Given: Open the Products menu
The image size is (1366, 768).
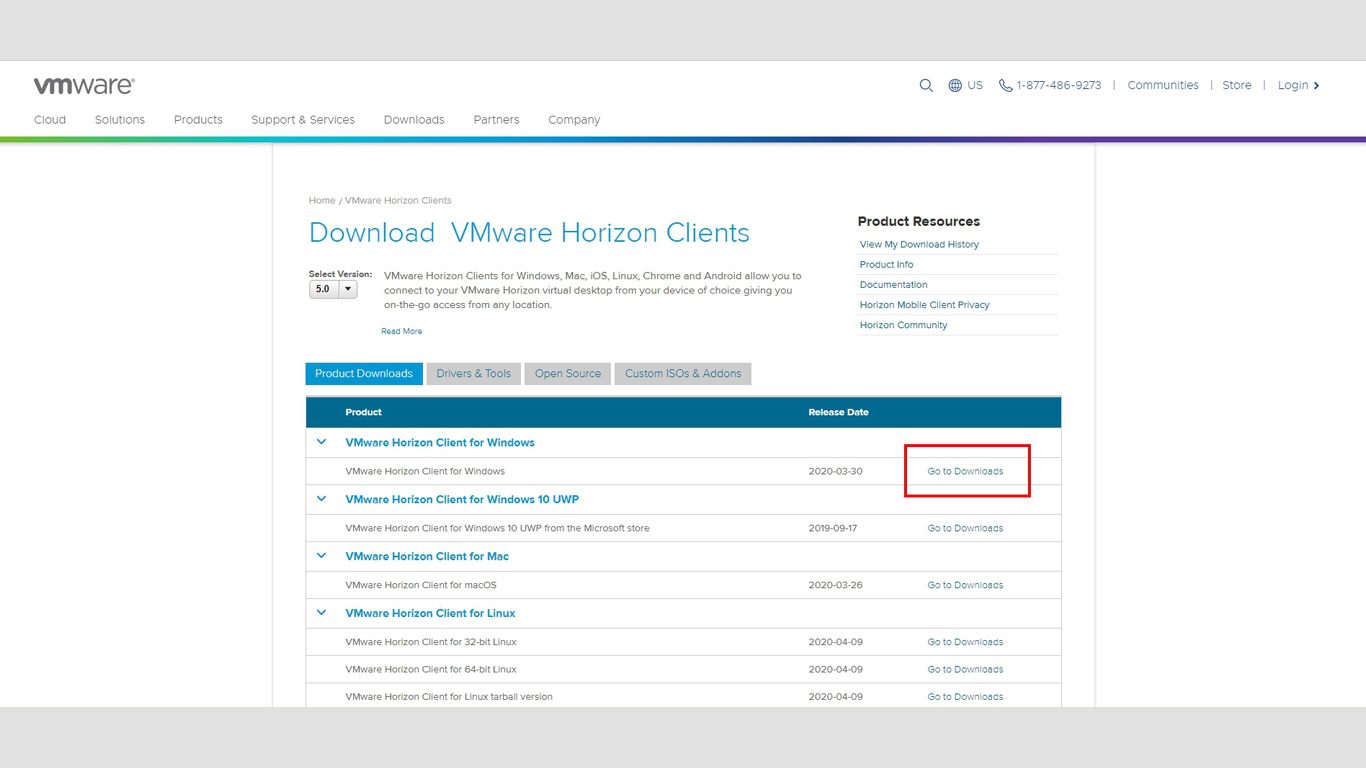Looking at the screenshot, I should point(198,120).
